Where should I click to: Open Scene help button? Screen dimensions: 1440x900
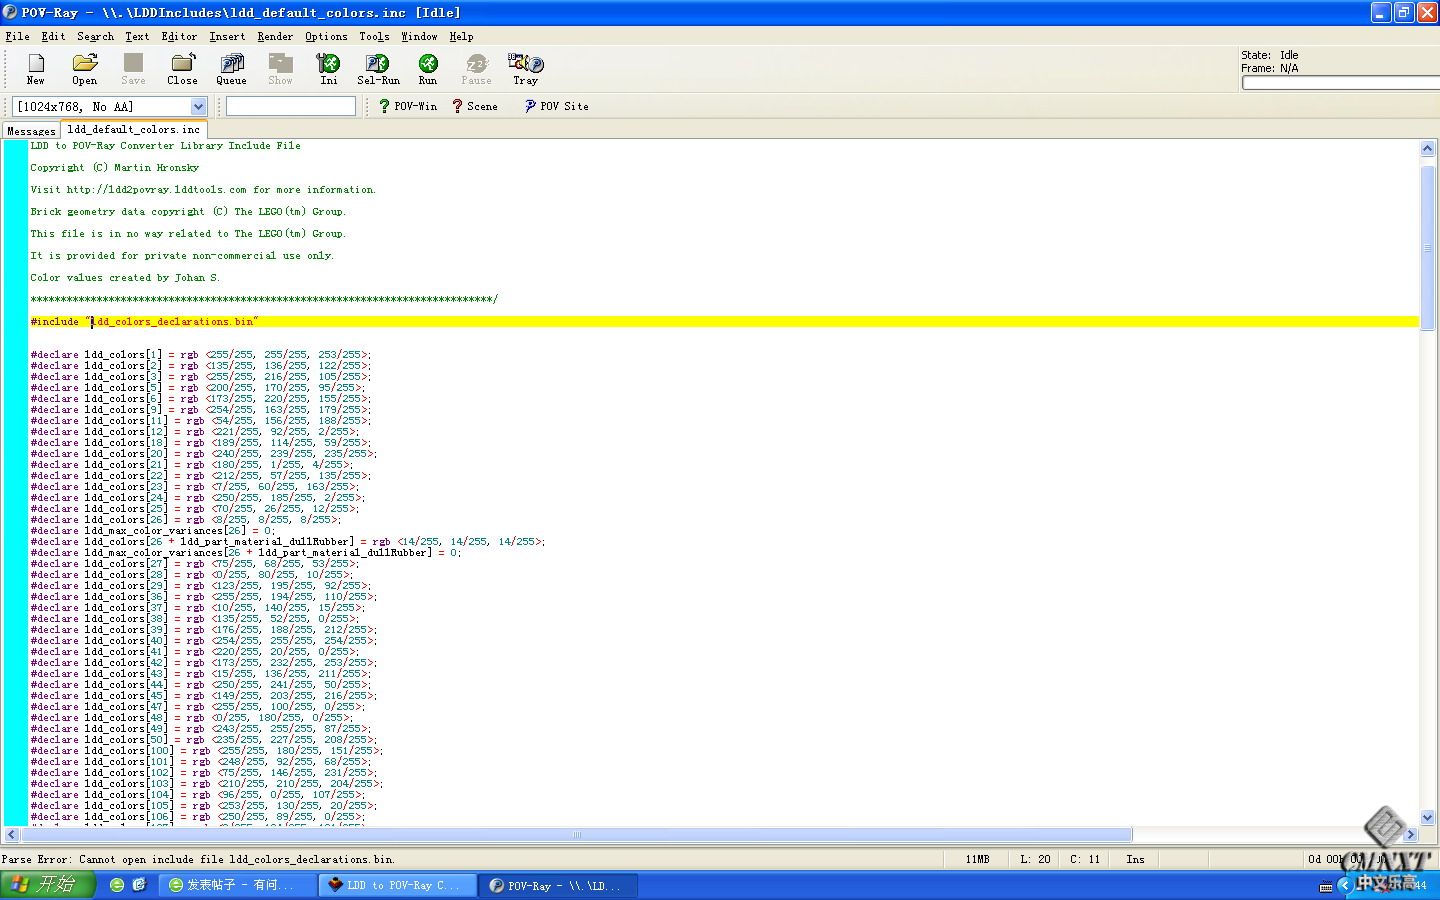coord(475,106)
